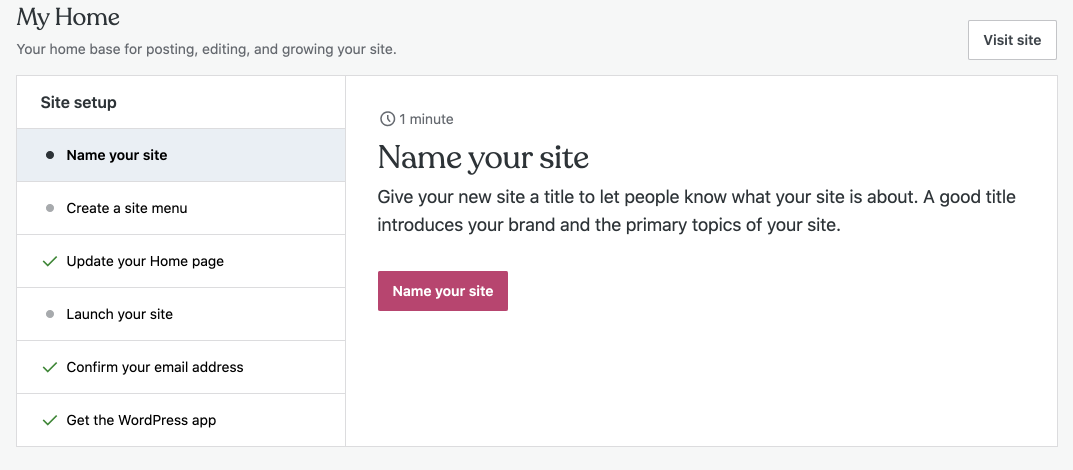Click the green checkmark beside Get the WordPress app
1073x470 pixels.
49,420
